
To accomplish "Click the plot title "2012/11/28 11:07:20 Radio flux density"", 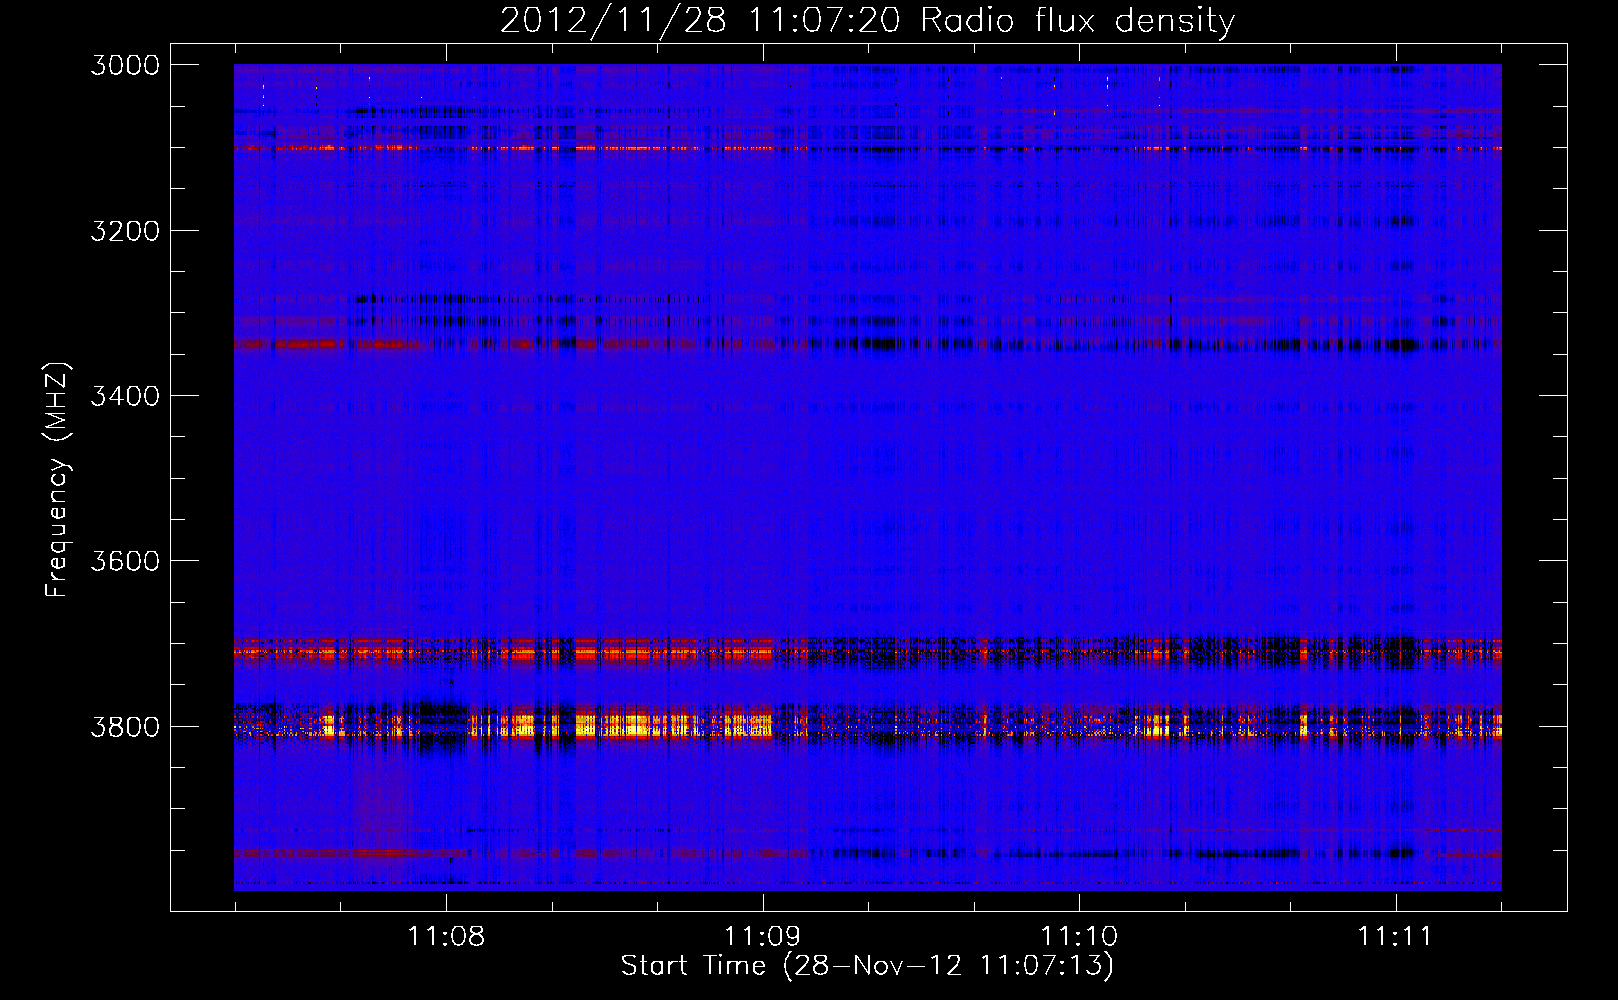I will tap(867, 21).
